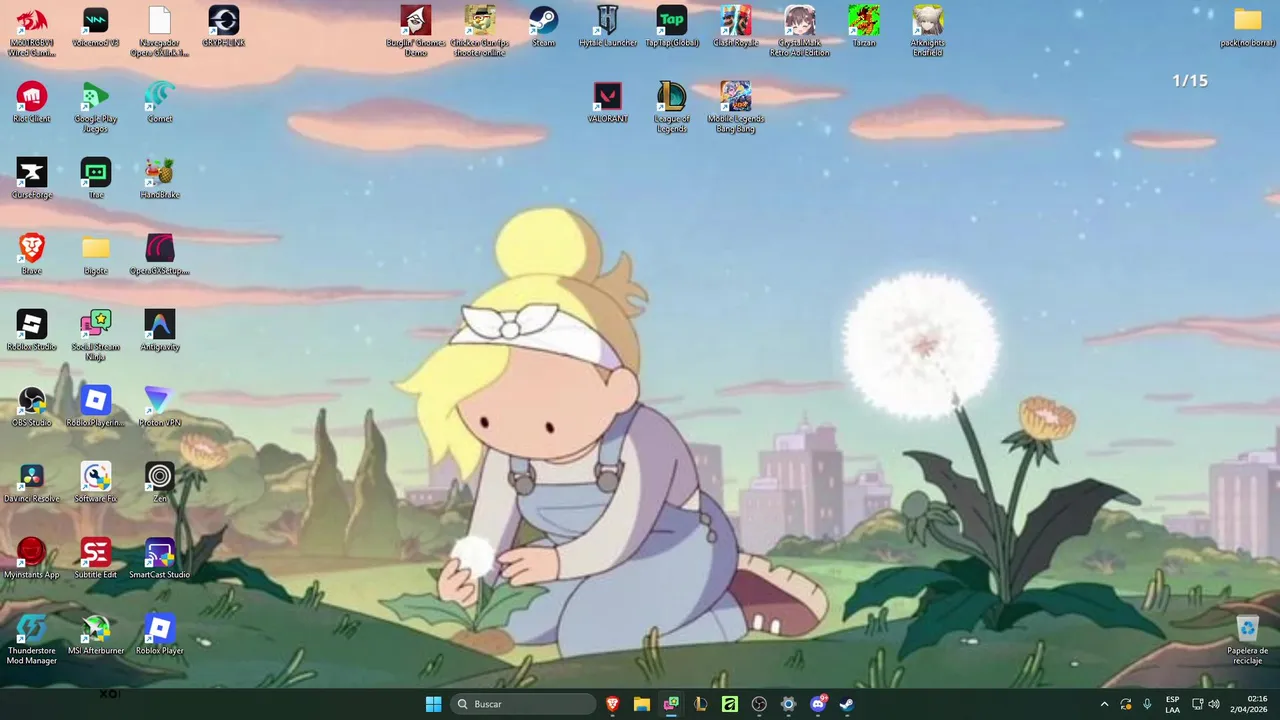This screenshot has height=720, width=1280.
Task: Select the Riot Client shortcut
Action: coord(32,103)
